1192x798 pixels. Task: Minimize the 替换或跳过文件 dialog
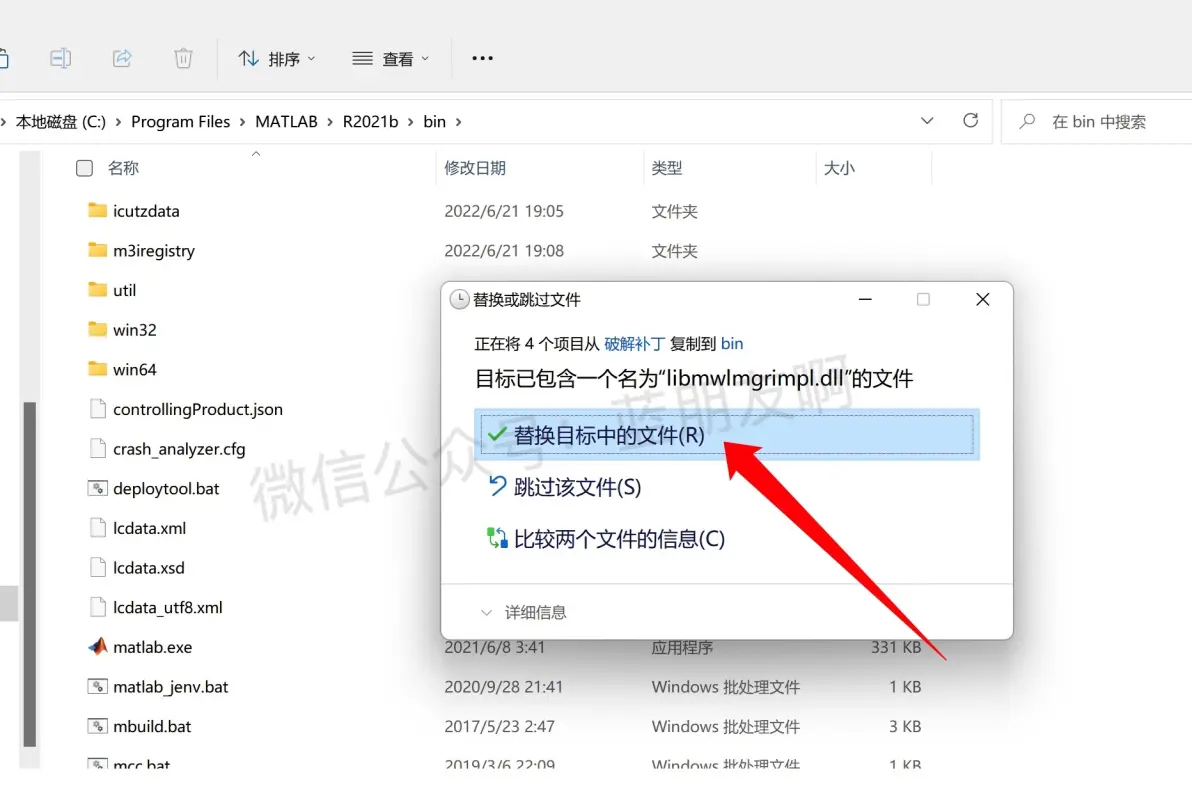865,299
